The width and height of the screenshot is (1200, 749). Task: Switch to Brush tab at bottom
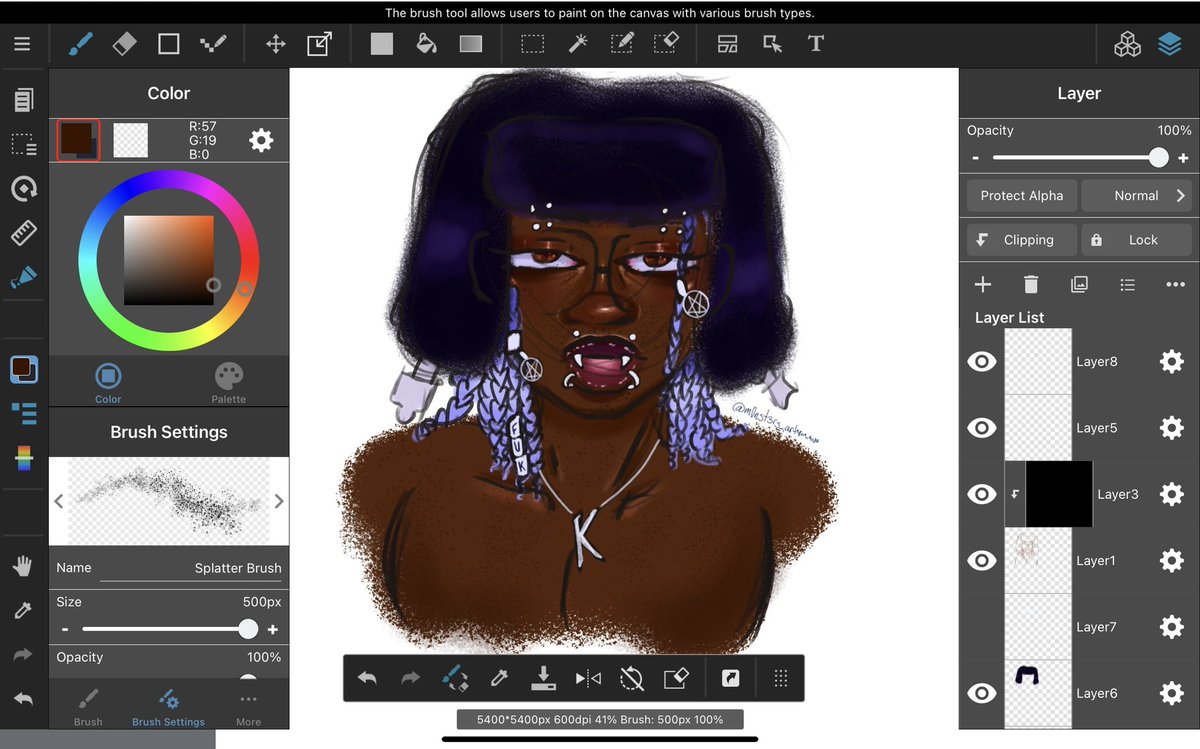pos(88,707)
